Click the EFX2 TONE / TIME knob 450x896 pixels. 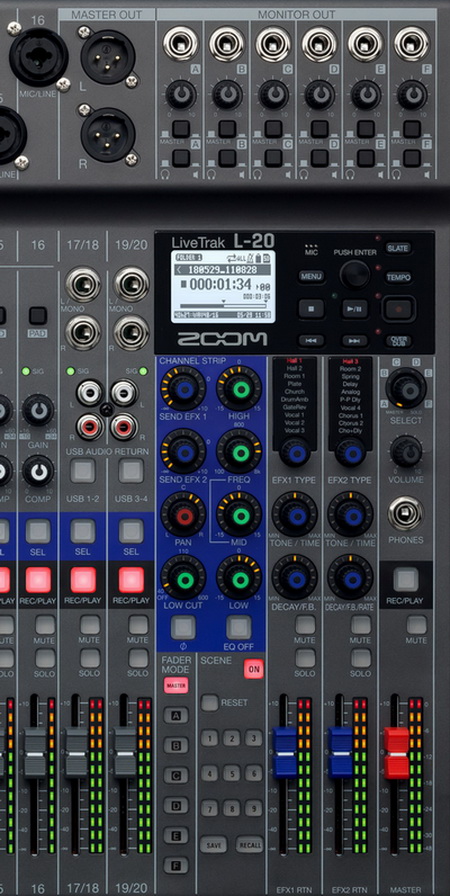350,514
